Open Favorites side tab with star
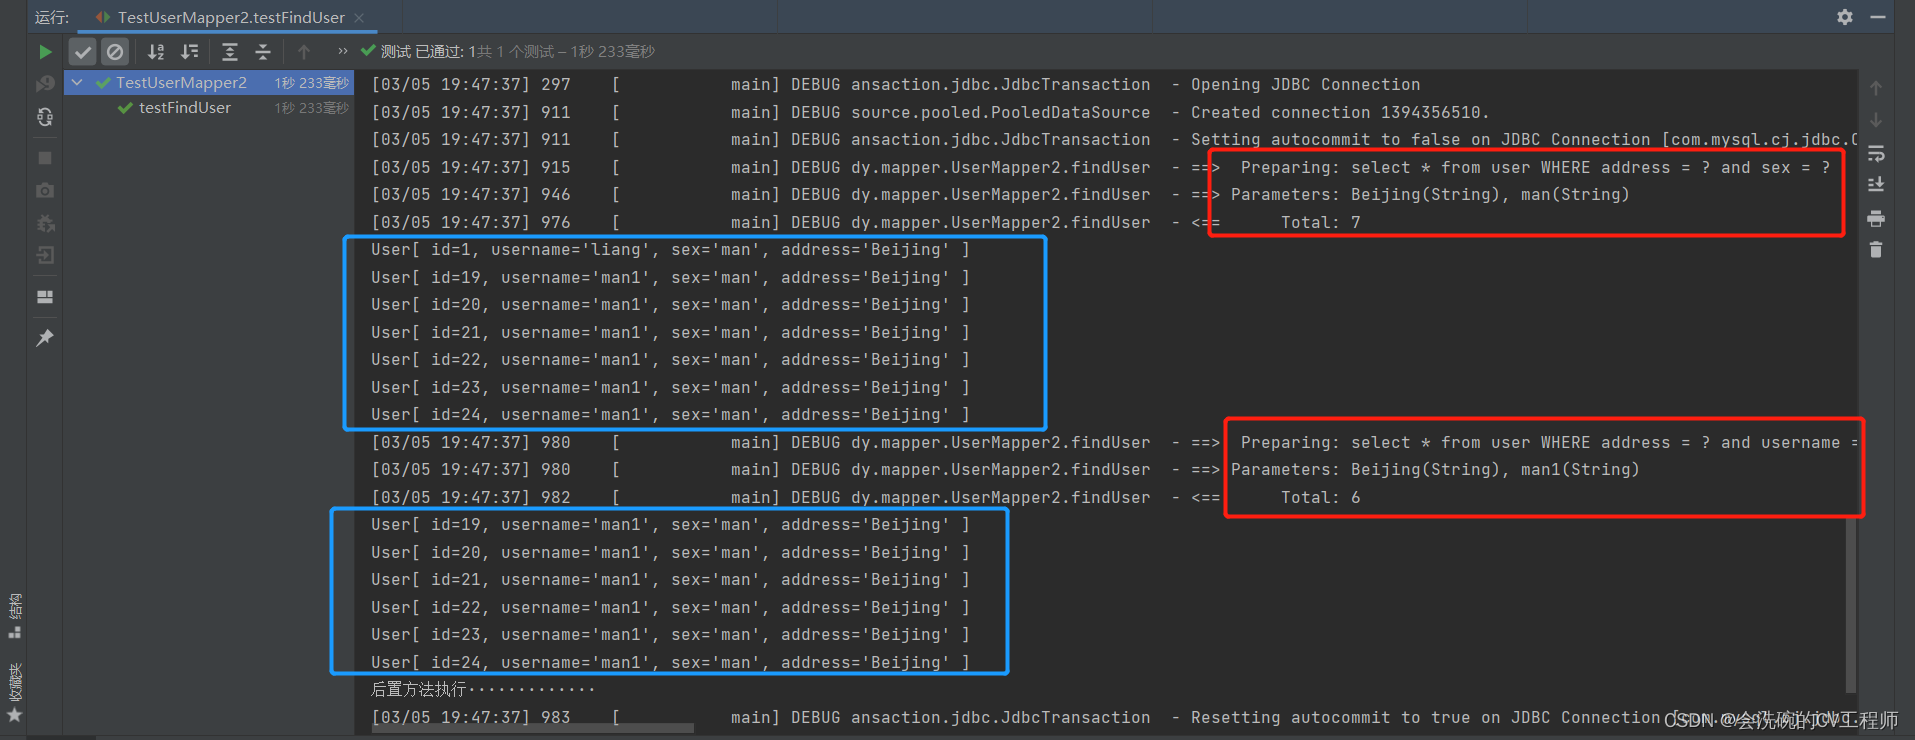The image size is (1915, 740). pos(14,693)
